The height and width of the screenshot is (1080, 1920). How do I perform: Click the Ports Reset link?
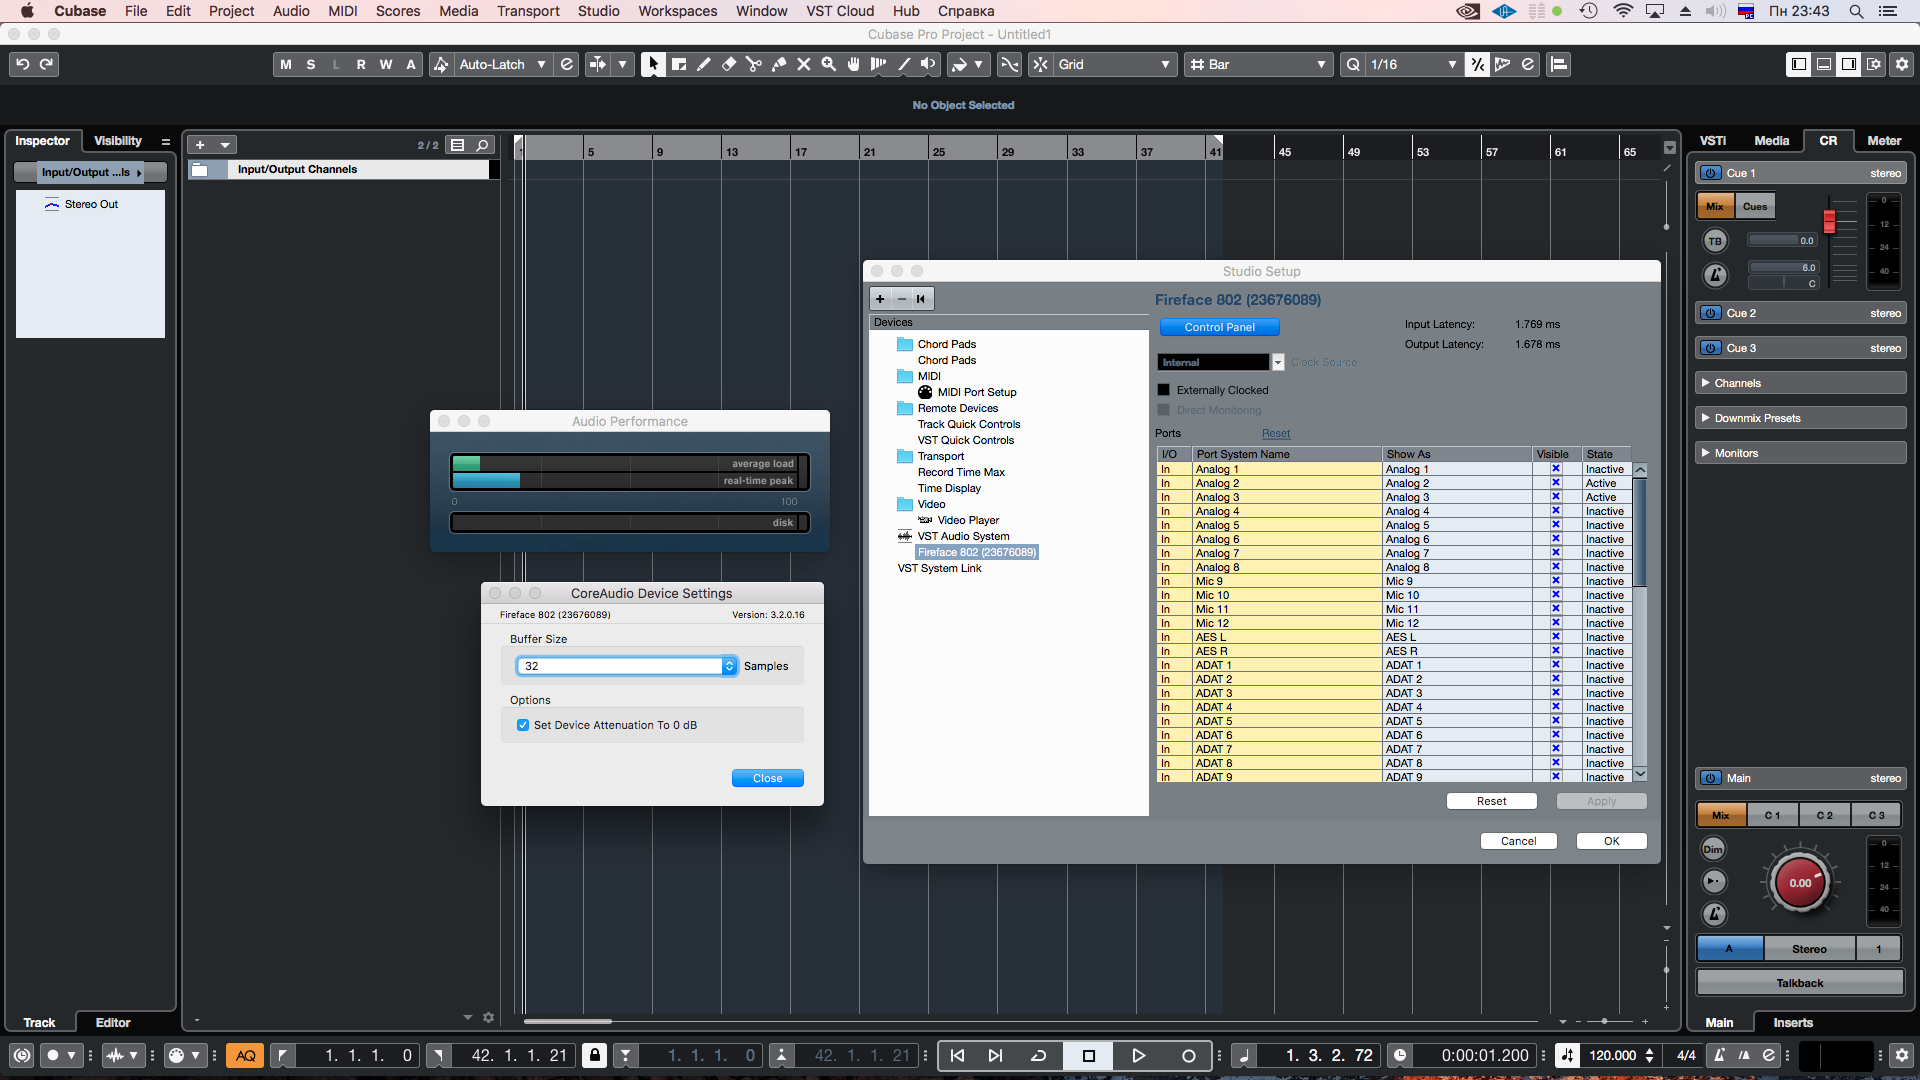[x=1275, y=433]
